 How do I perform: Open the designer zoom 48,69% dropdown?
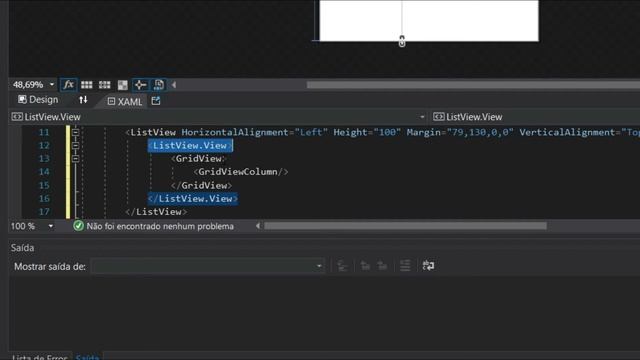52,84
